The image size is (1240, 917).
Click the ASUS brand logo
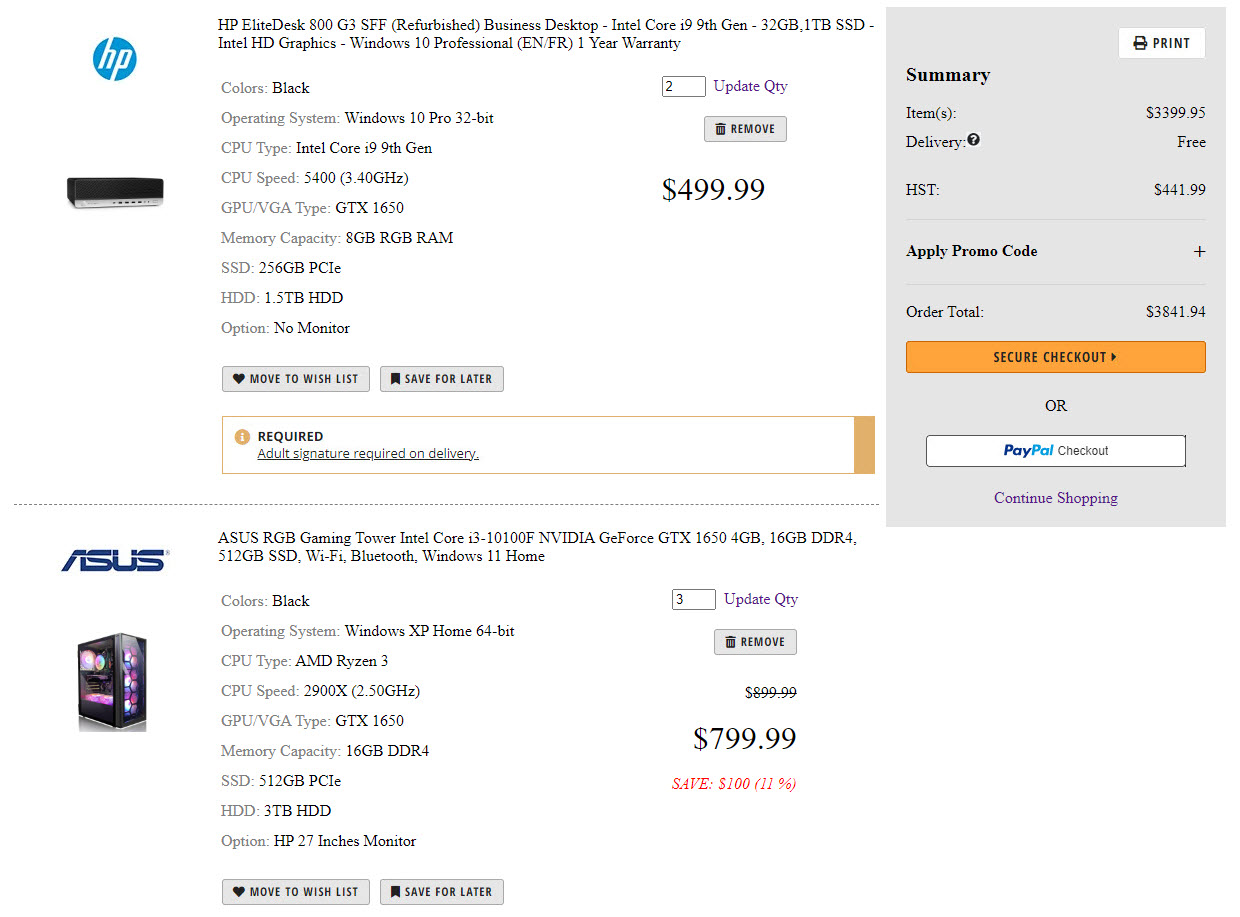pyautogui.click(x=115, y=560)
